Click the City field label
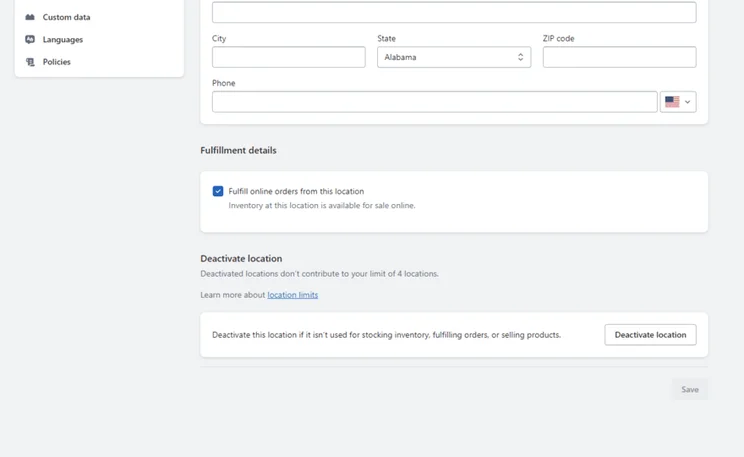This screenshot has width=744, height=457. pos(219,38)
